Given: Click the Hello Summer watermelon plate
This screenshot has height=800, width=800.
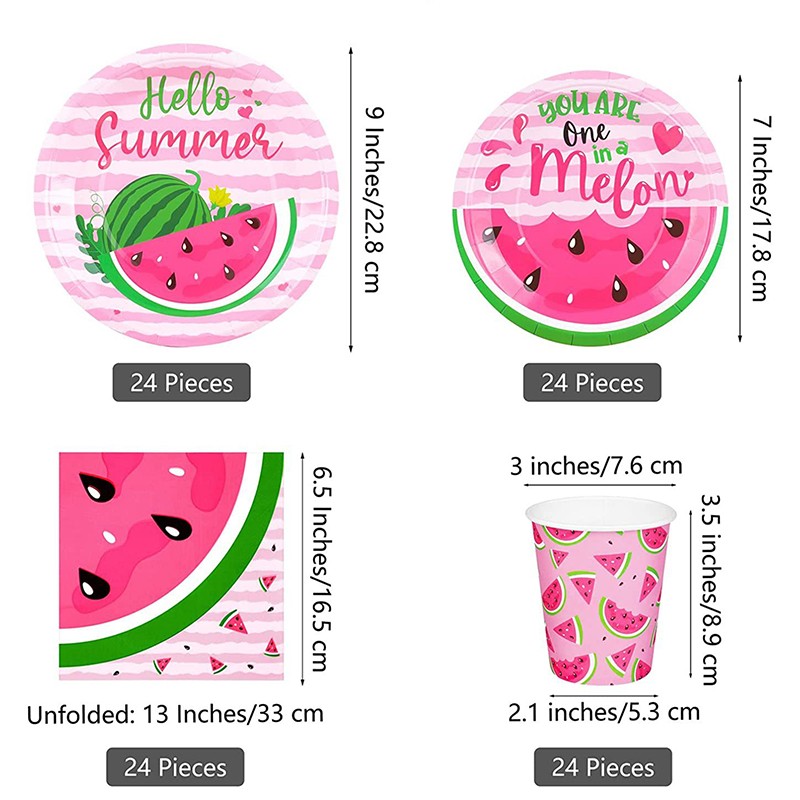Looking at the screenshot, I should (186, 194).
